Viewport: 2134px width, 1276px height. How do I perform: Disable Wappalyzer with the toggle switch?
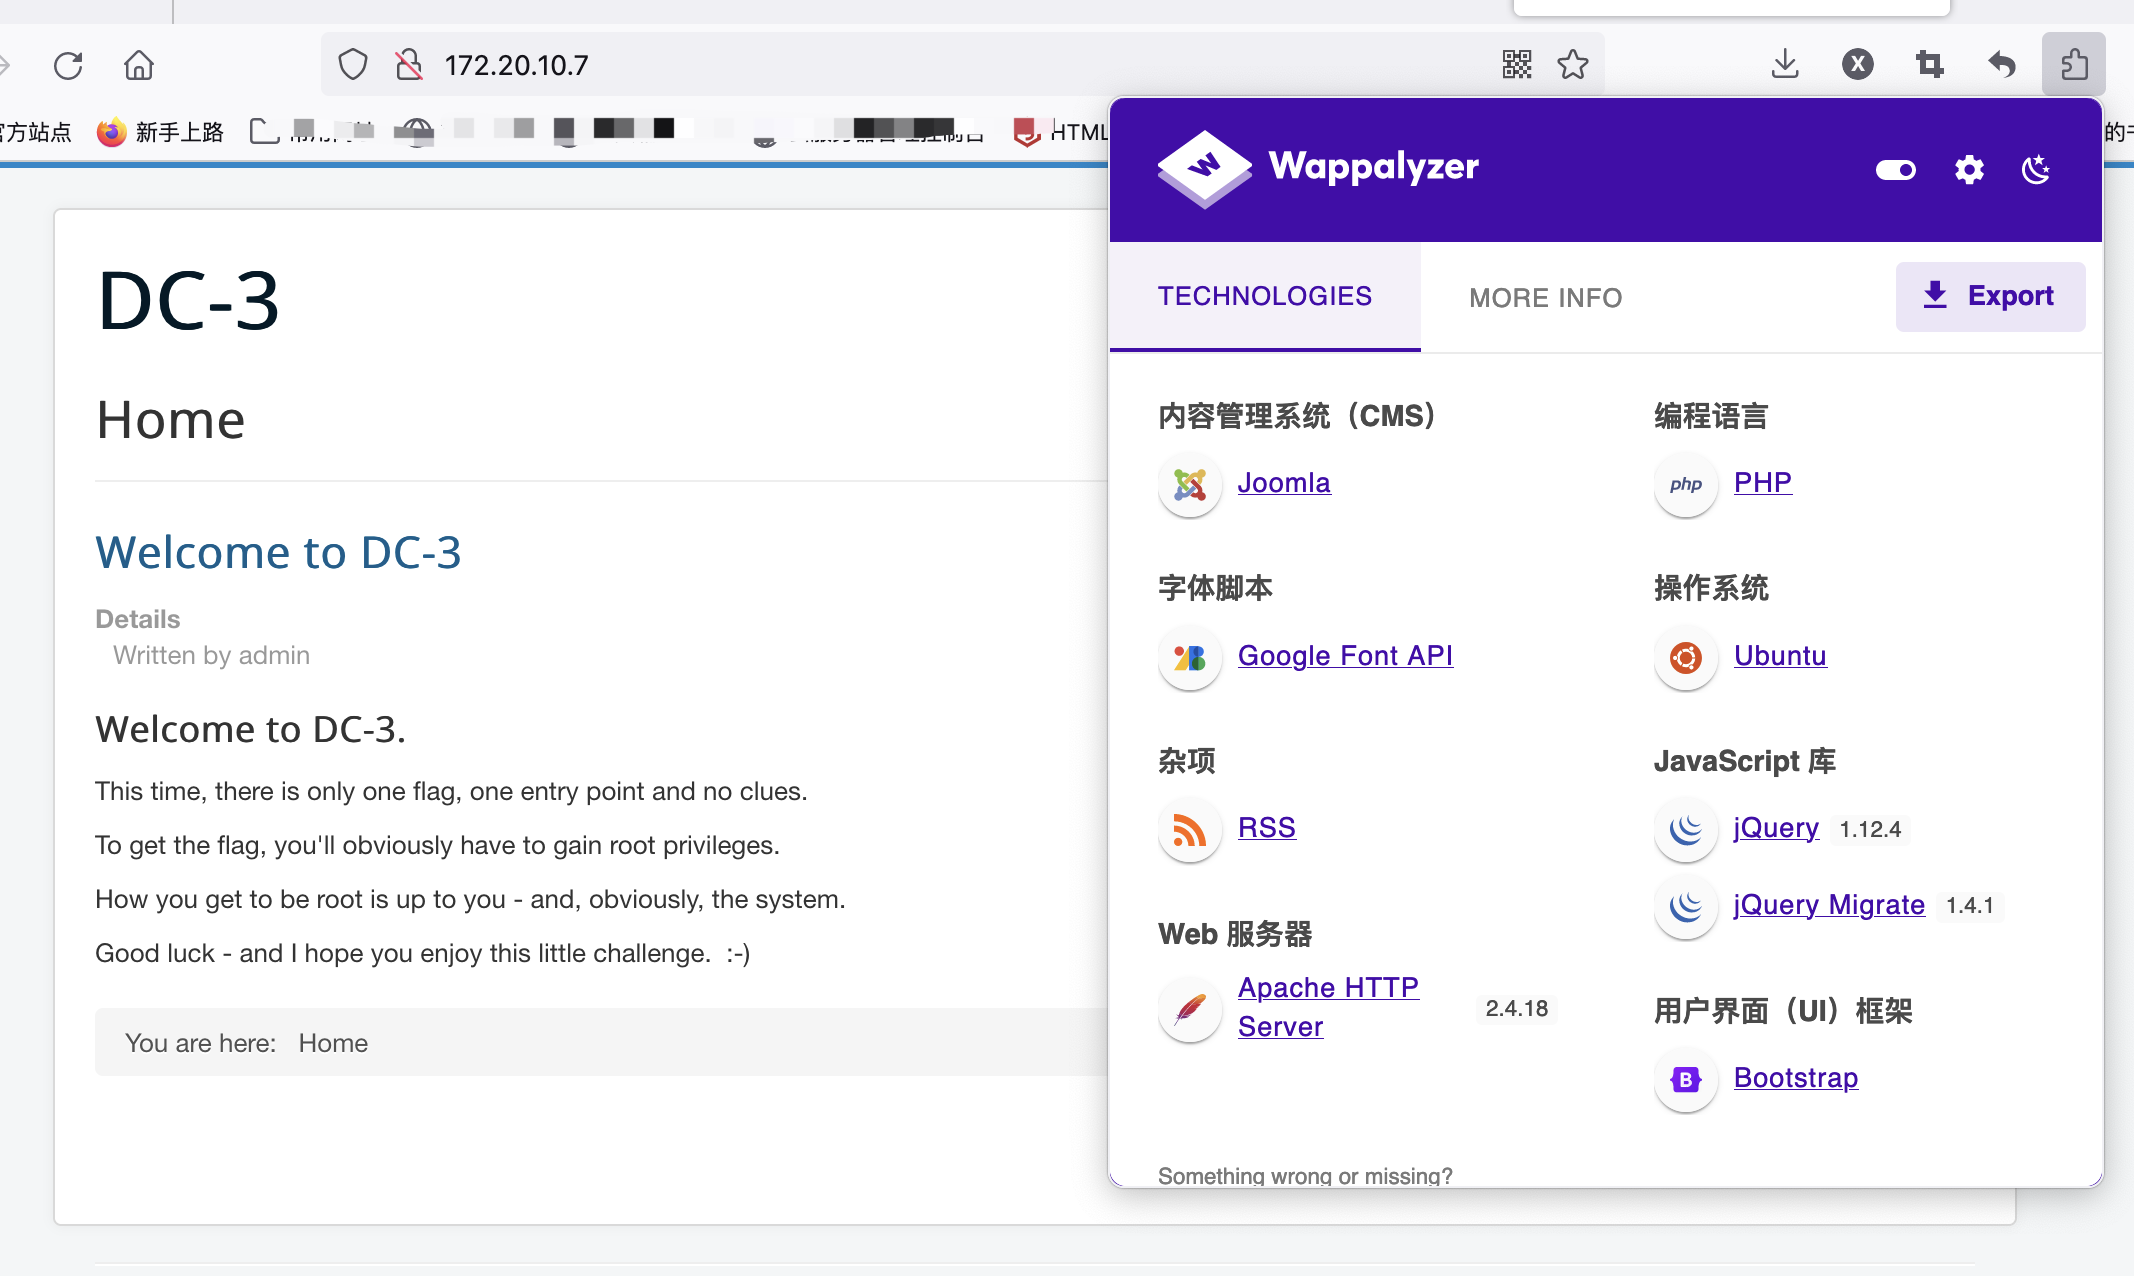1895,170
